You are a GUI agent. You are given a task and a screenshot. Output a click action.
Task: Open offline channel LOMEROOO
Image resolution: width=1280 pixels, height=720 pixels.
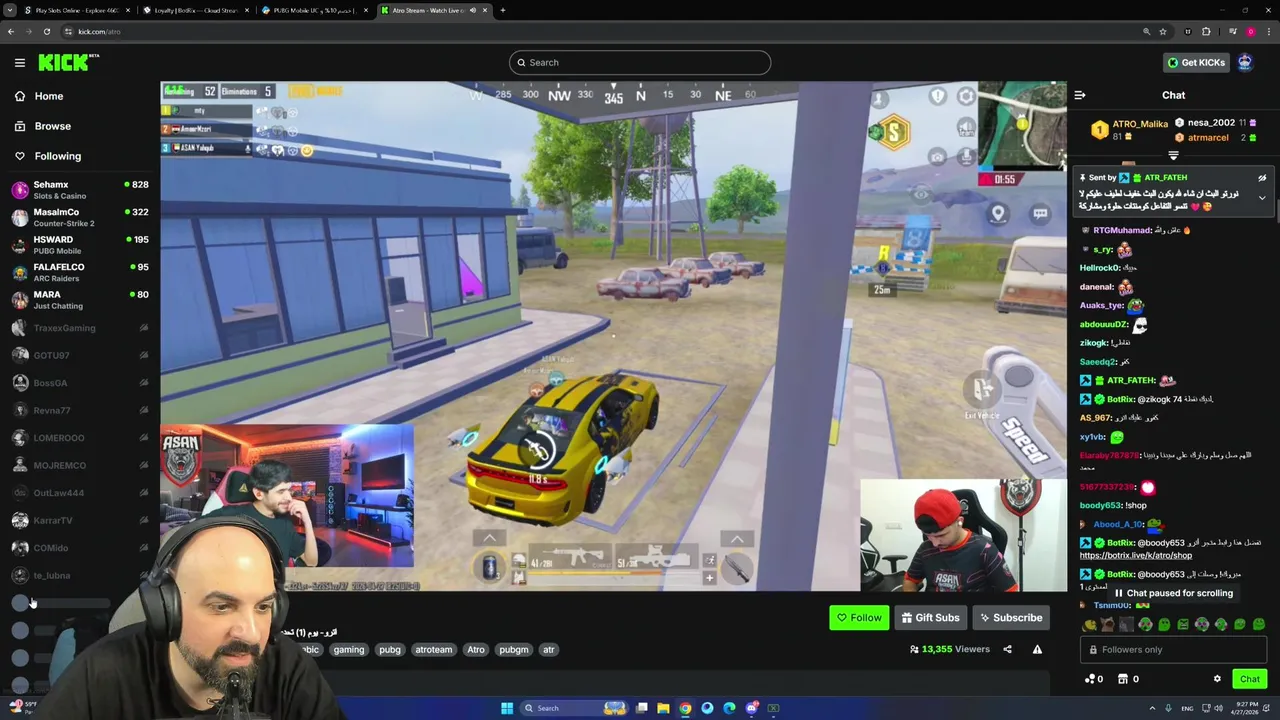[80, 438]
